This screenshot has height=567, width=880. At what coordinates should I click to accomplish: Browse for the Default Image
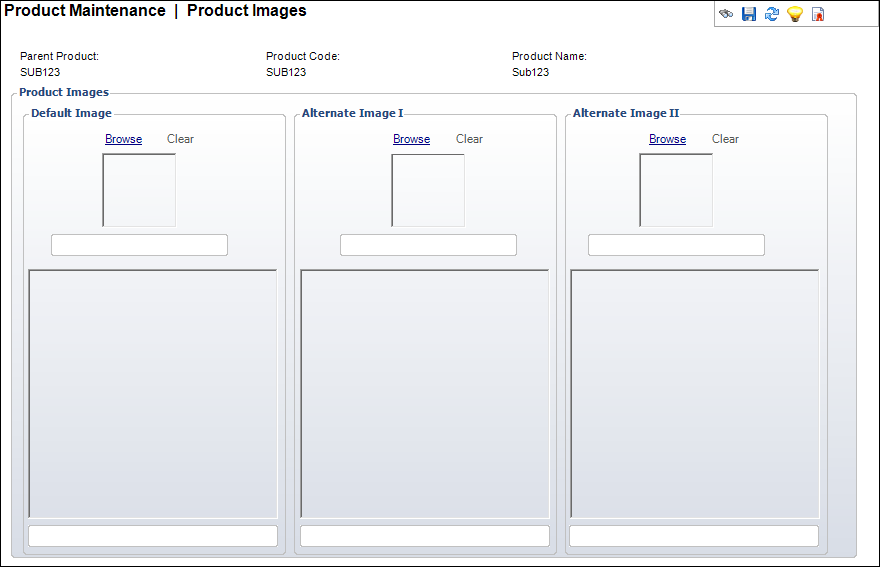click(x=123, y=139)
